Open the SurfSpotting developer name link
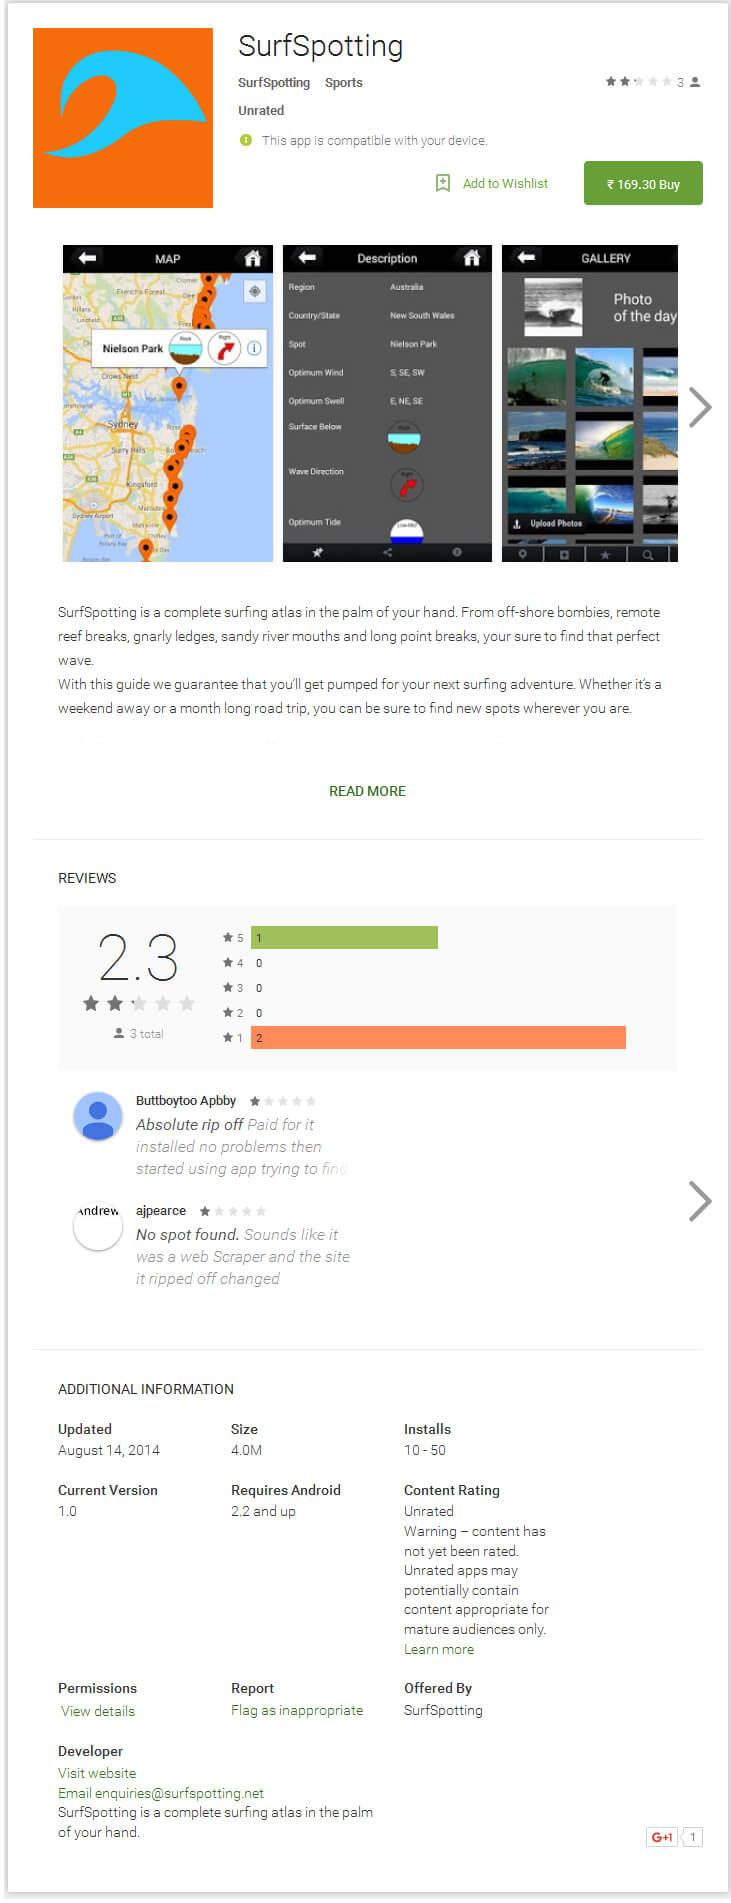 point(274,83)
